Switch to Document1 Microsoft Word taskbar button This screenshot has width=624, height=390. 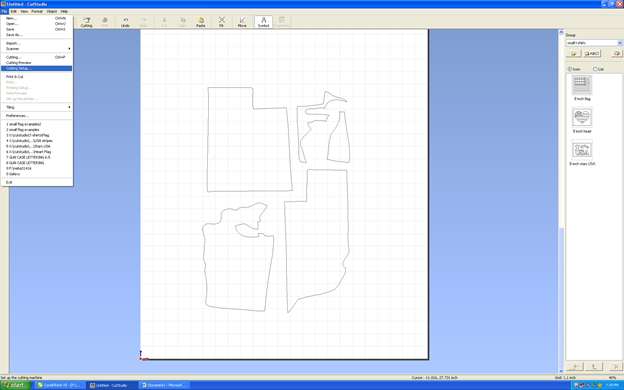(x=164, y=385)
